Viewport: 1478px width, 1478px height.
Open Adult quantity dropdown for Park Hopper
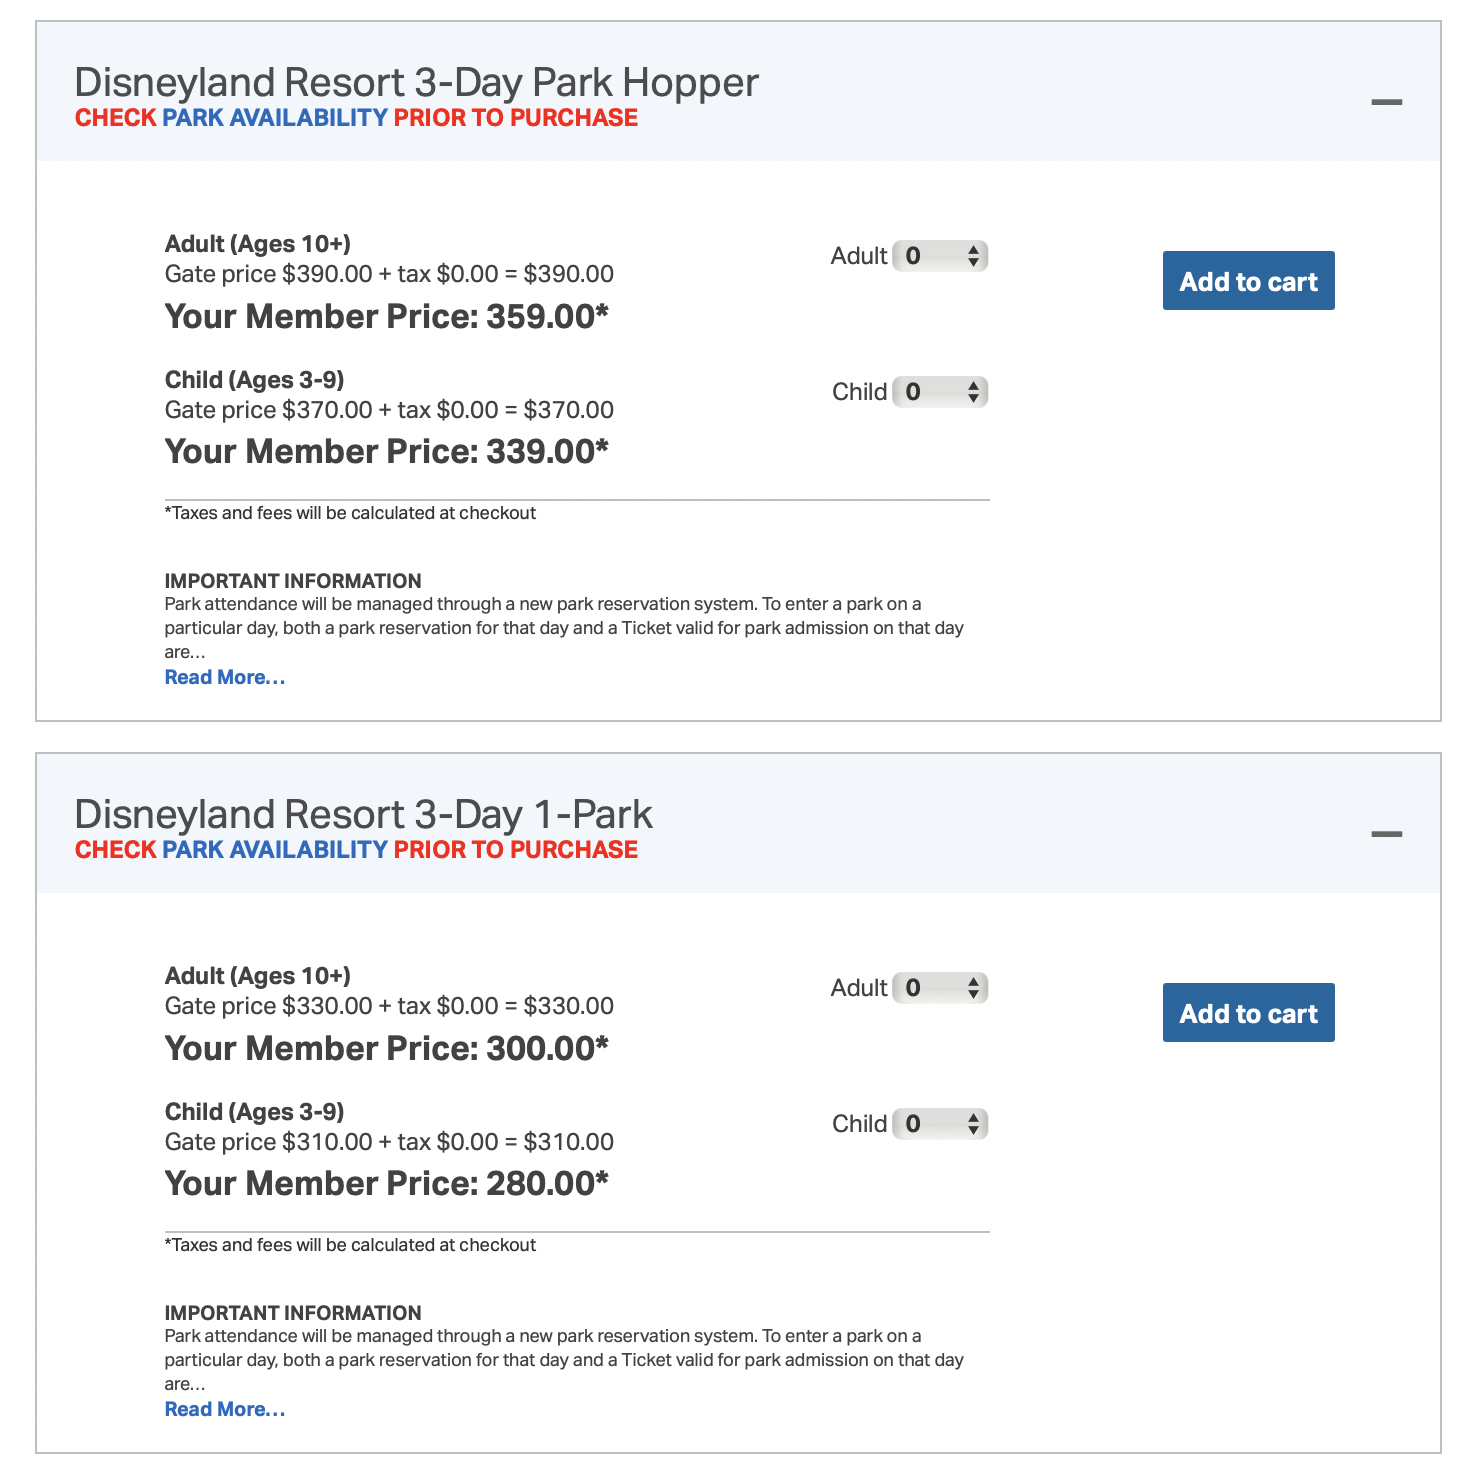(940, 256)
